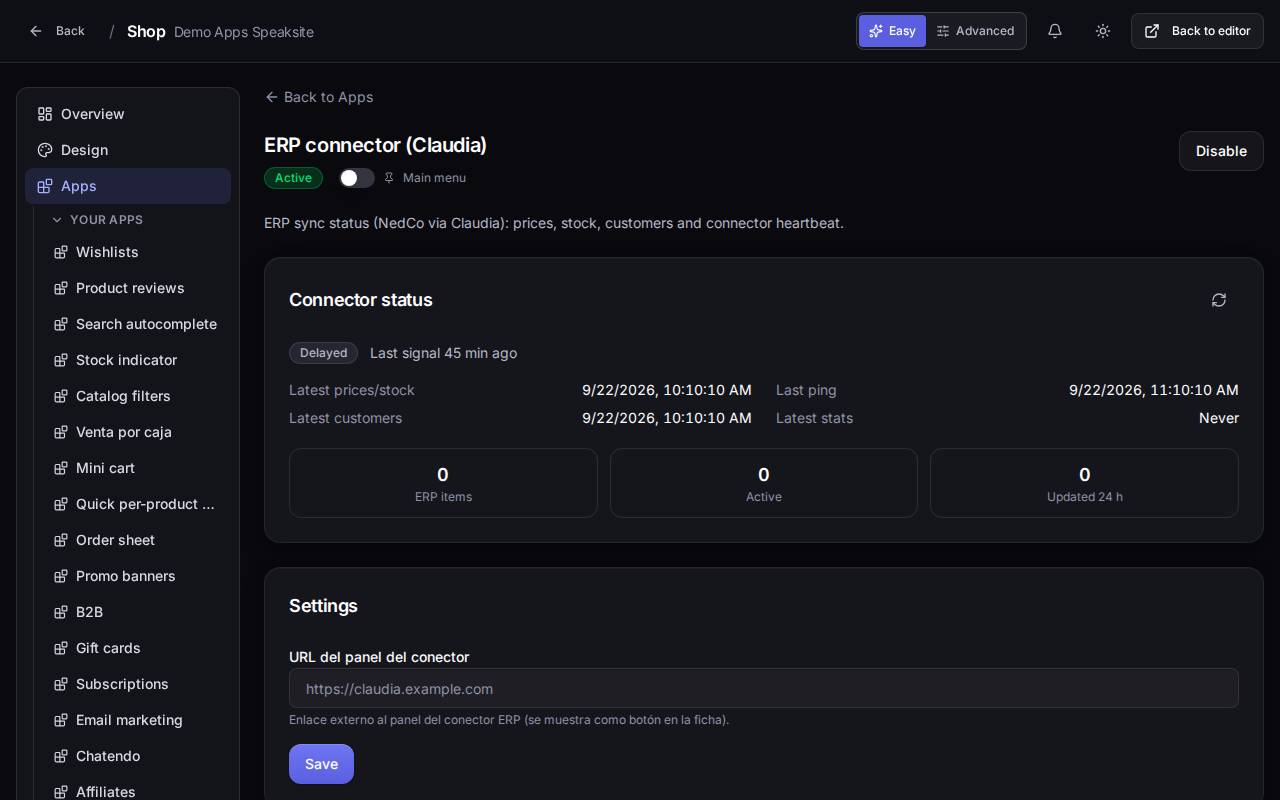Image resolution: width=1280 pixels, height=800 pixels.
Task: Click the Active status badge
Action: pos(293,178)
